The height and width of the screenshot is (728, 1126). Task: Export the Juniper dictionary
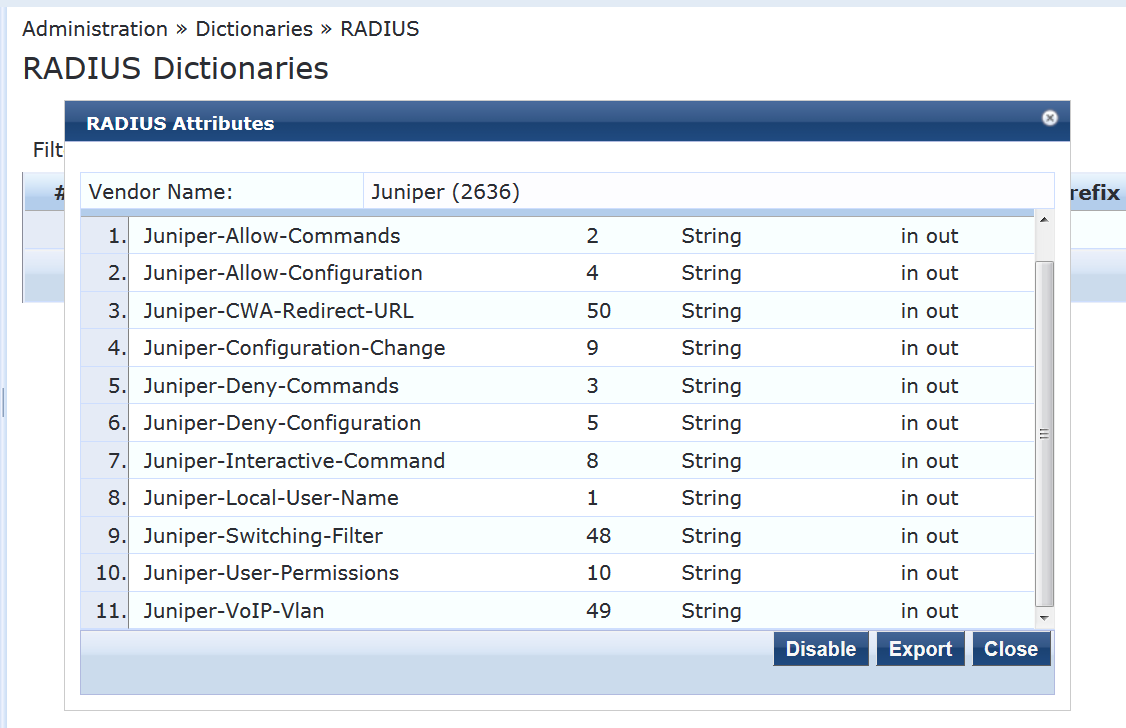920,649
